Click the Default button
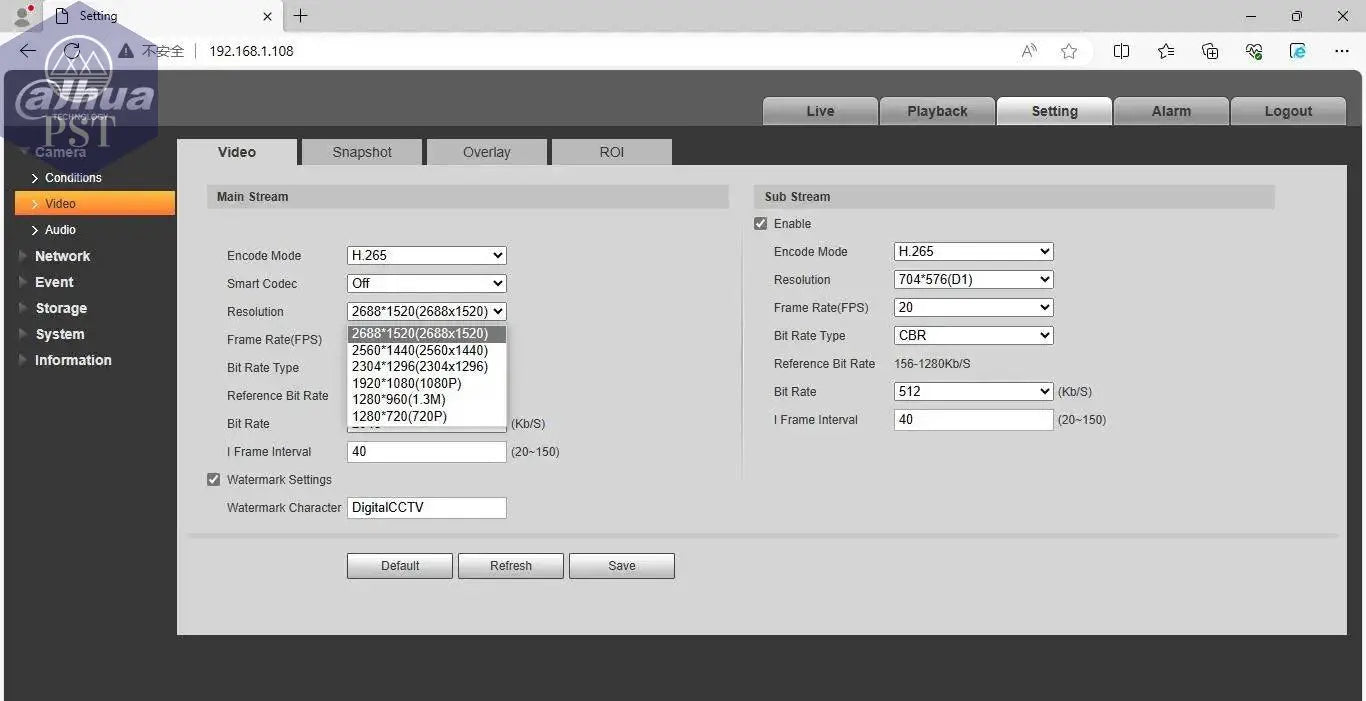This screenshot has width=1366, height=701. coord(400,566)
